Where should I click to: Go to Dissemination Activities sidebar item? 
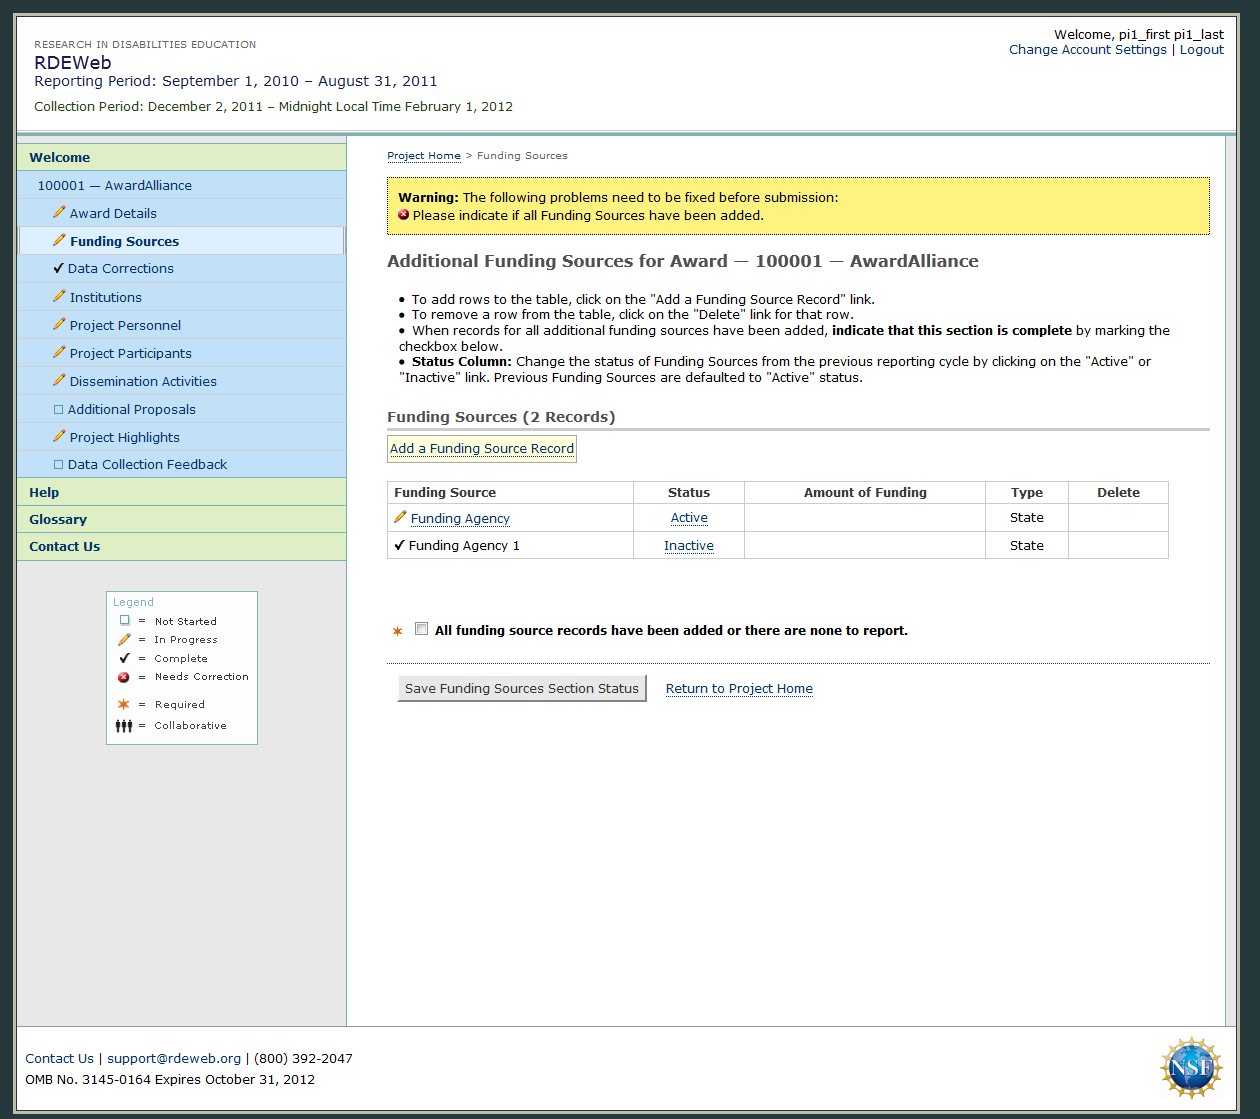(x=143, y=381)
